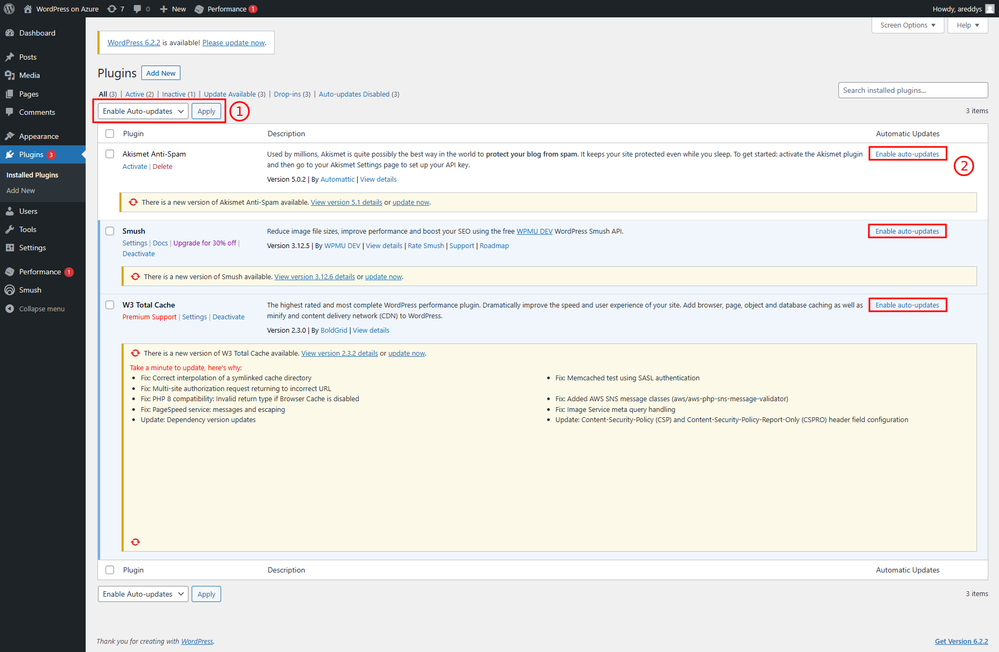Click the Settings icon in sidebar
Viewport: 999px width, 652px height.
(x=10, y=247)
